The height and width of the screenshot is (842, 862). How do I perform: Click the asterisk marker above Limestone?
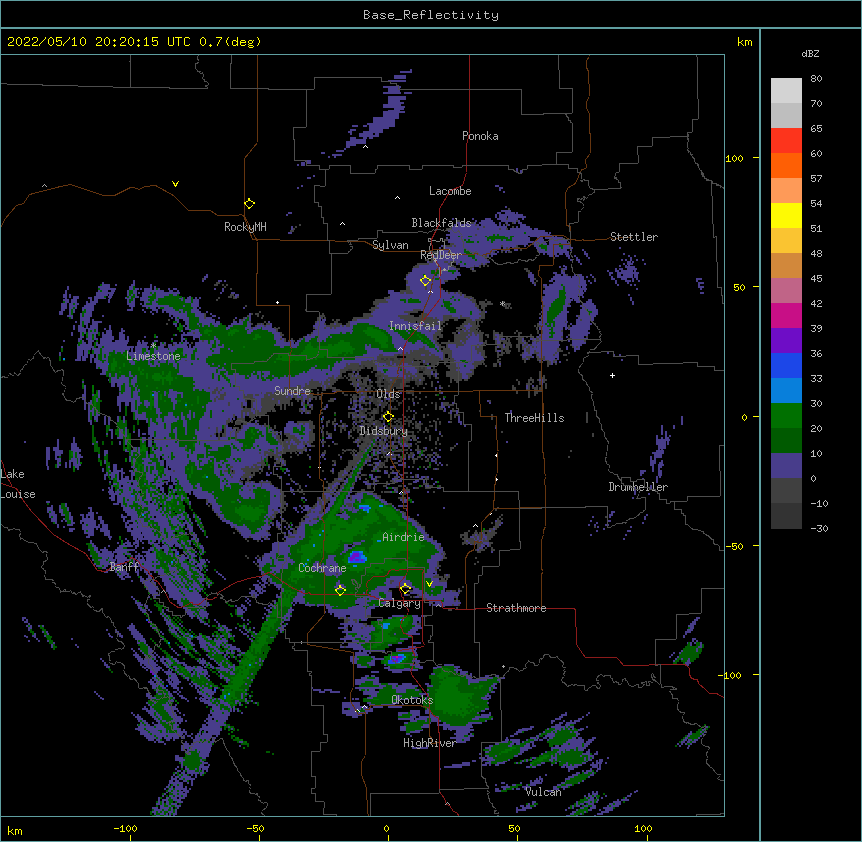pos(153,345)
